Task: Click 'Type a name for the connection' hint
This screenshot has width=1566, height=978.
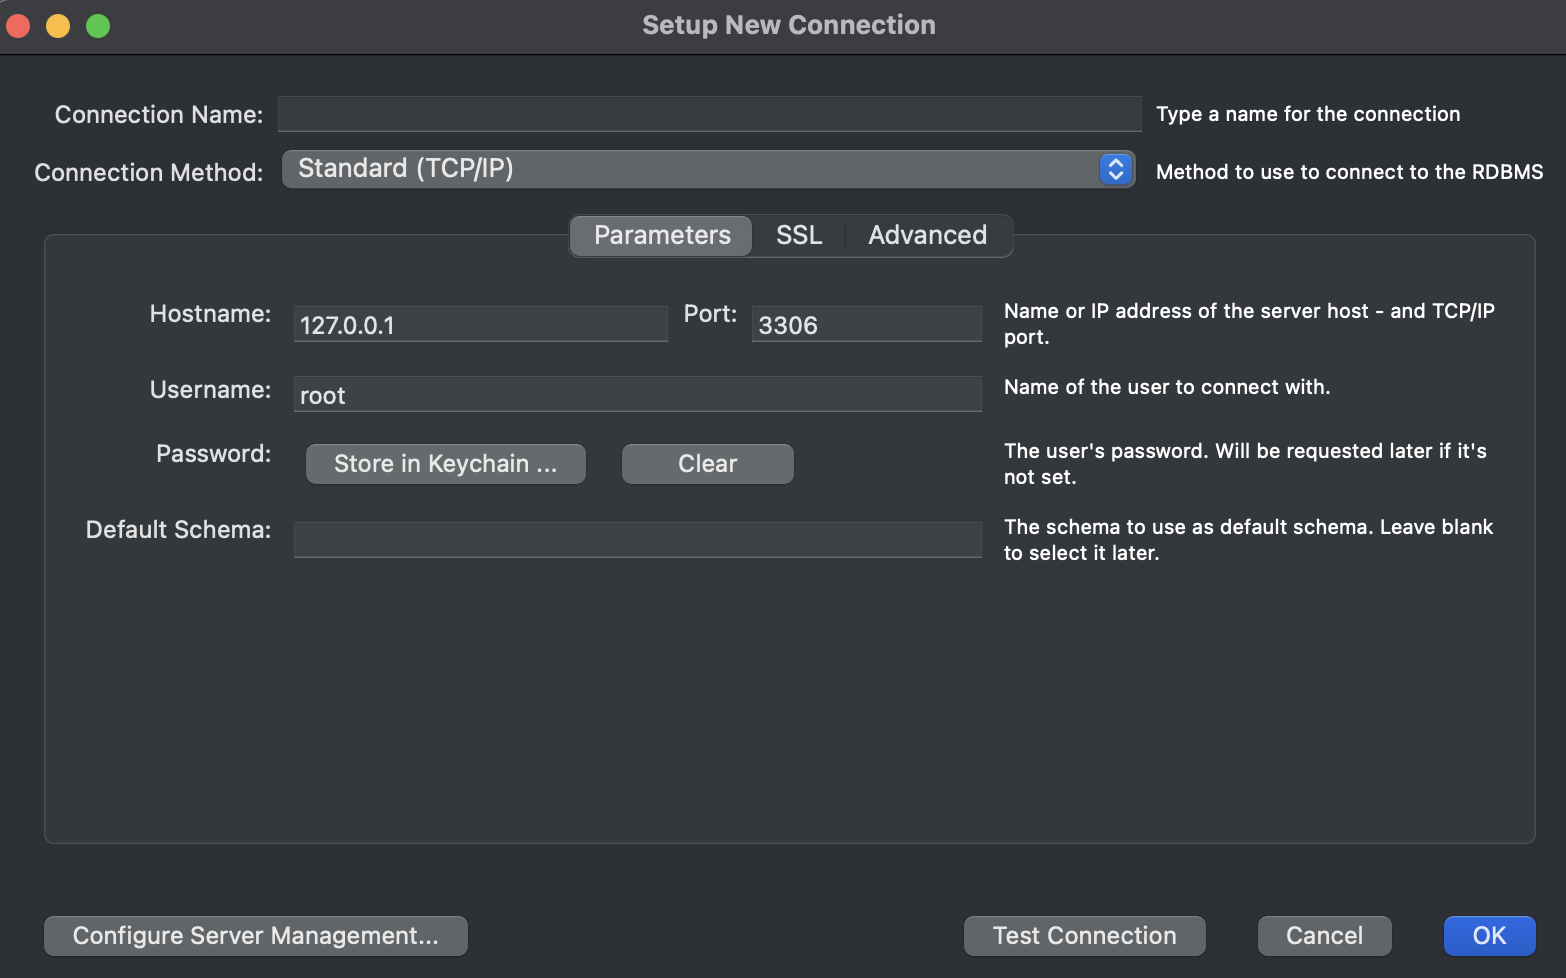Action: point(1308,114)
